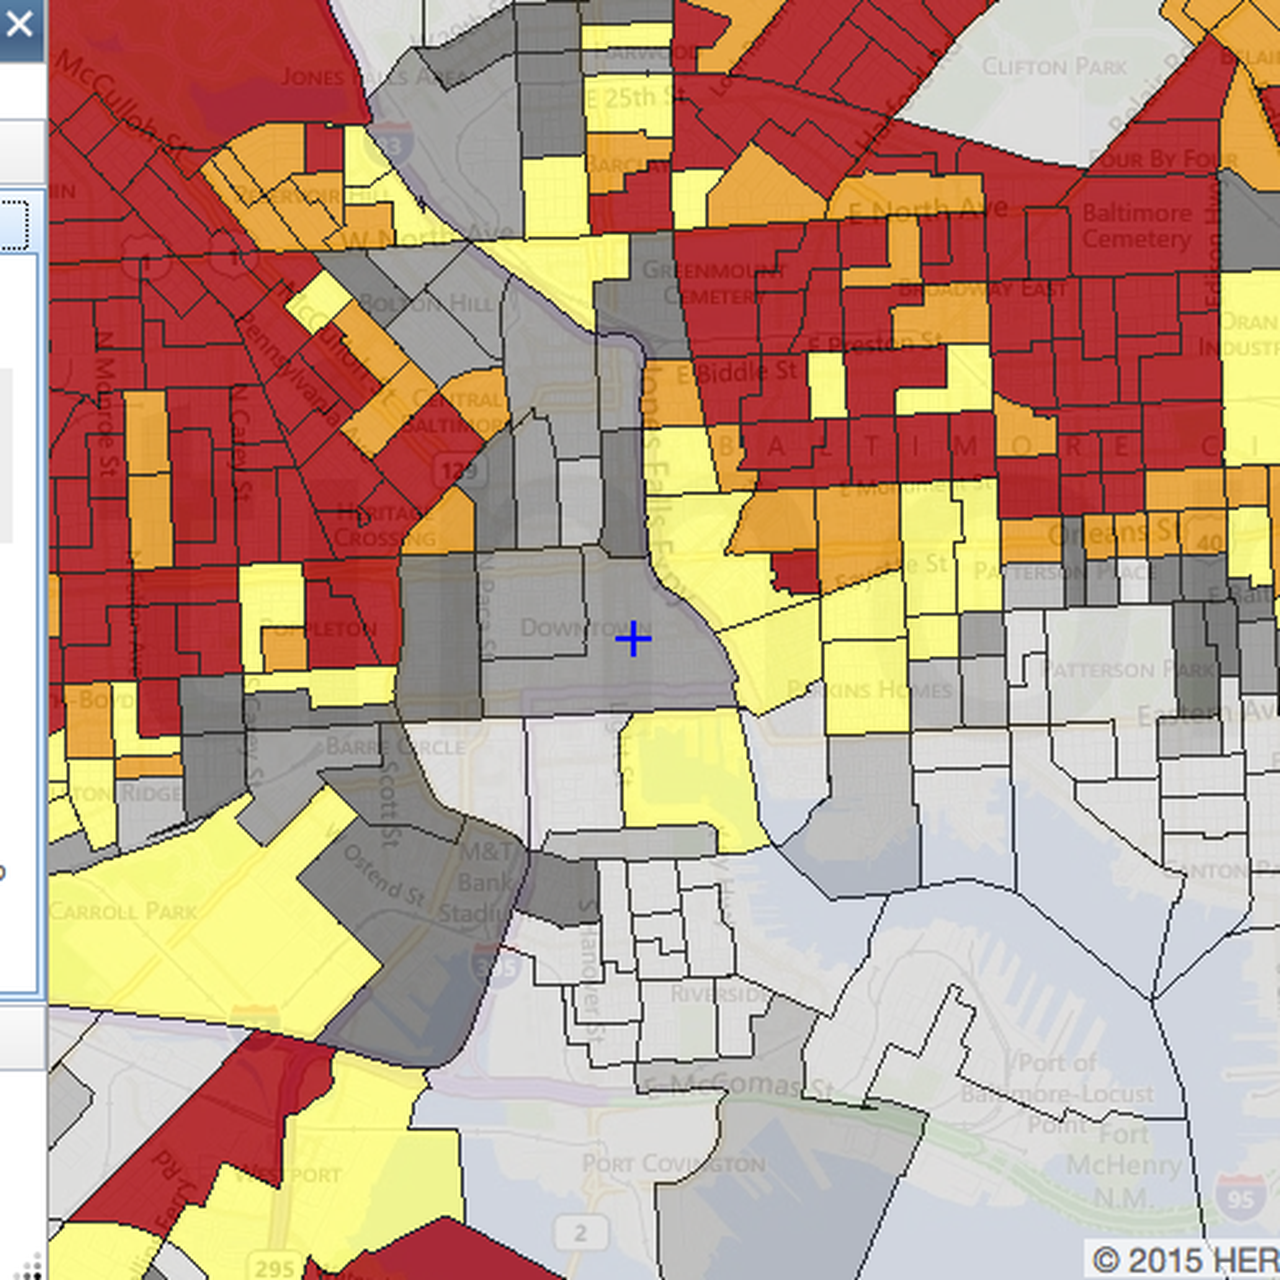The width and height of the screenshot is (1280, 1280).
Task: Select the Baltimore Cemetery red tract
Action: click(1136, 227)
